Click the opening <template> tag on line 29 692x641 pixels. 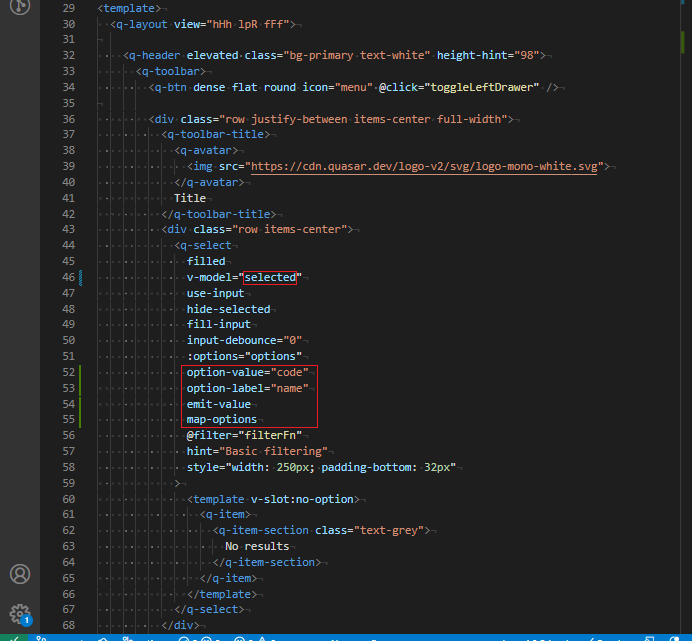click(x=129, y=8)
